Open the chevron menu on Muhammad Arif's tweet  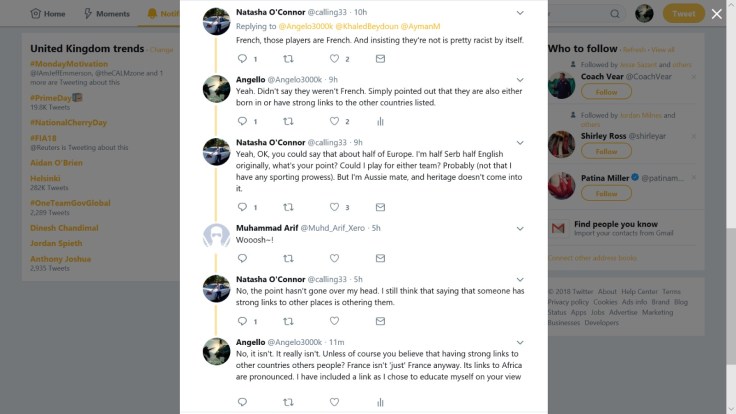pos(519,226)
